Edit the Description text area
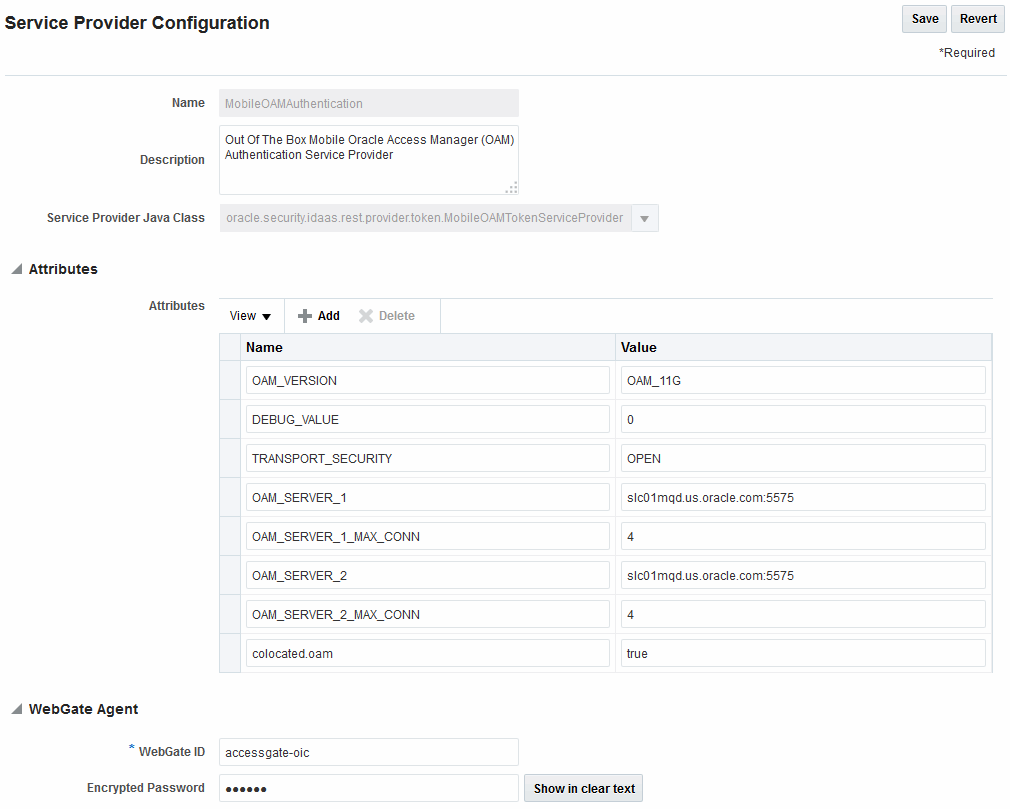1010x809 pixels. 368,159
